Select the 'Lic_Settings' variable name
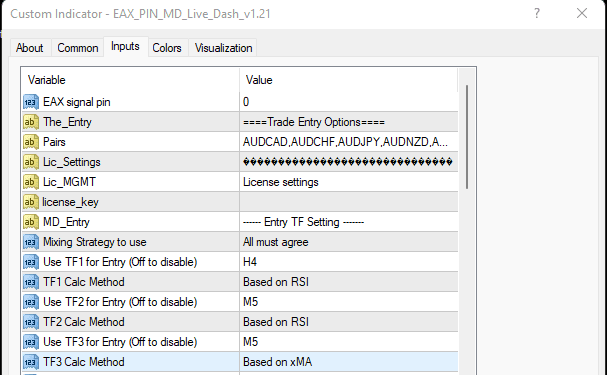 point(72,162)
